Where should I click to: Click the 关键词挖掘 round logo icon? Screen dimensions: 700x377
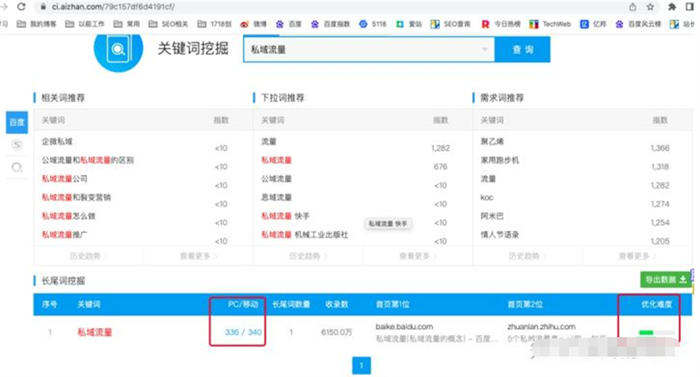point(118,49)
